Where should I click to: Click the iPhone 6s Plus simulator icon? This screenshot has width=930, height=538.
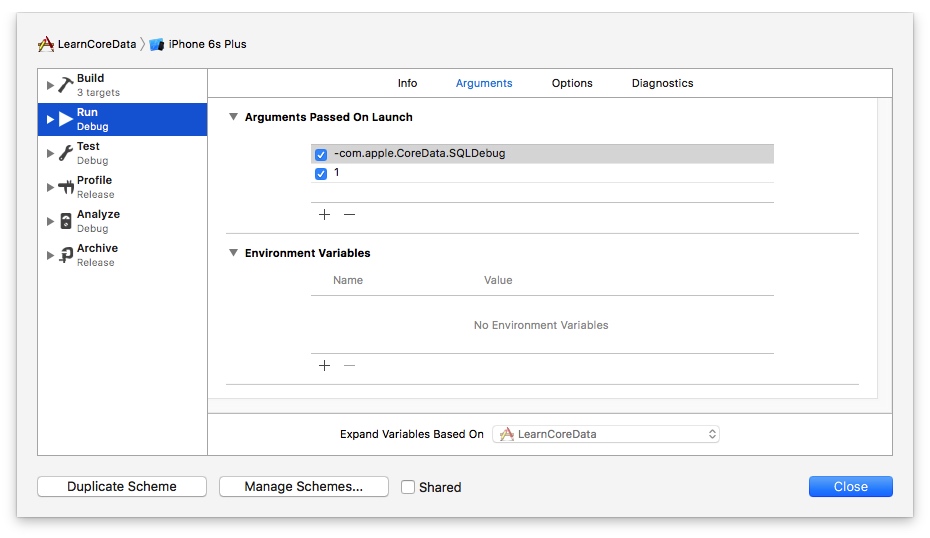157,44
